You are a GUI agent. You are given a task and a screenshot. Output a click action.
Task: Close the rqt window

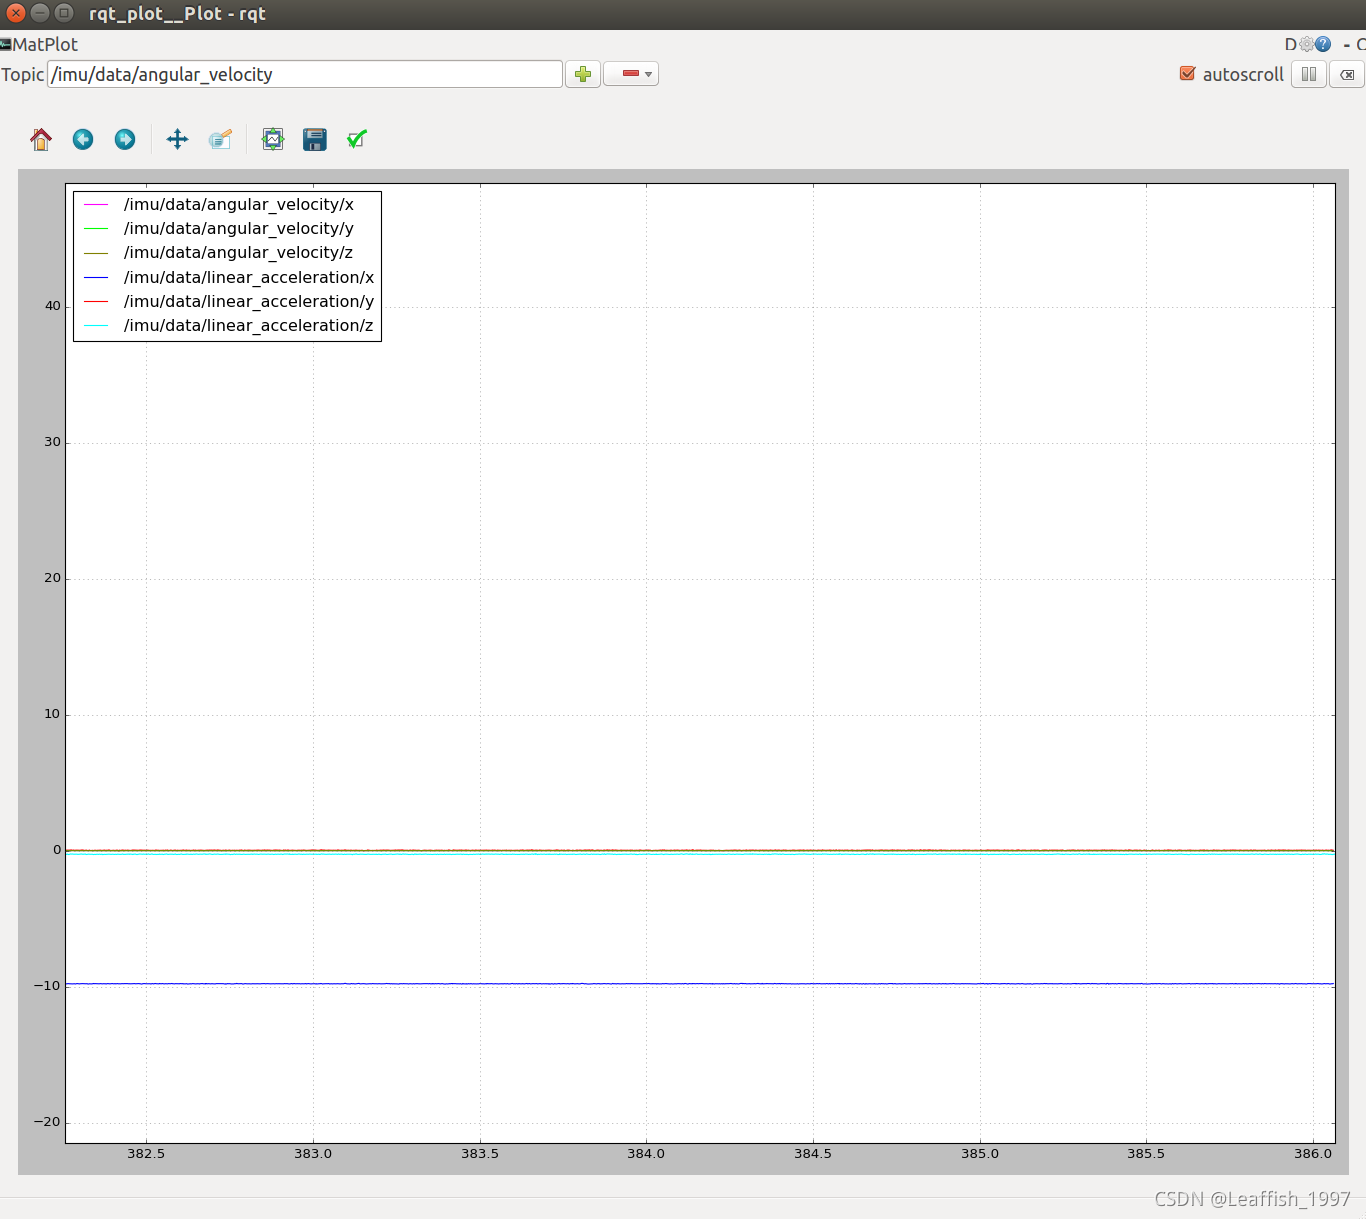coord(16,13)
